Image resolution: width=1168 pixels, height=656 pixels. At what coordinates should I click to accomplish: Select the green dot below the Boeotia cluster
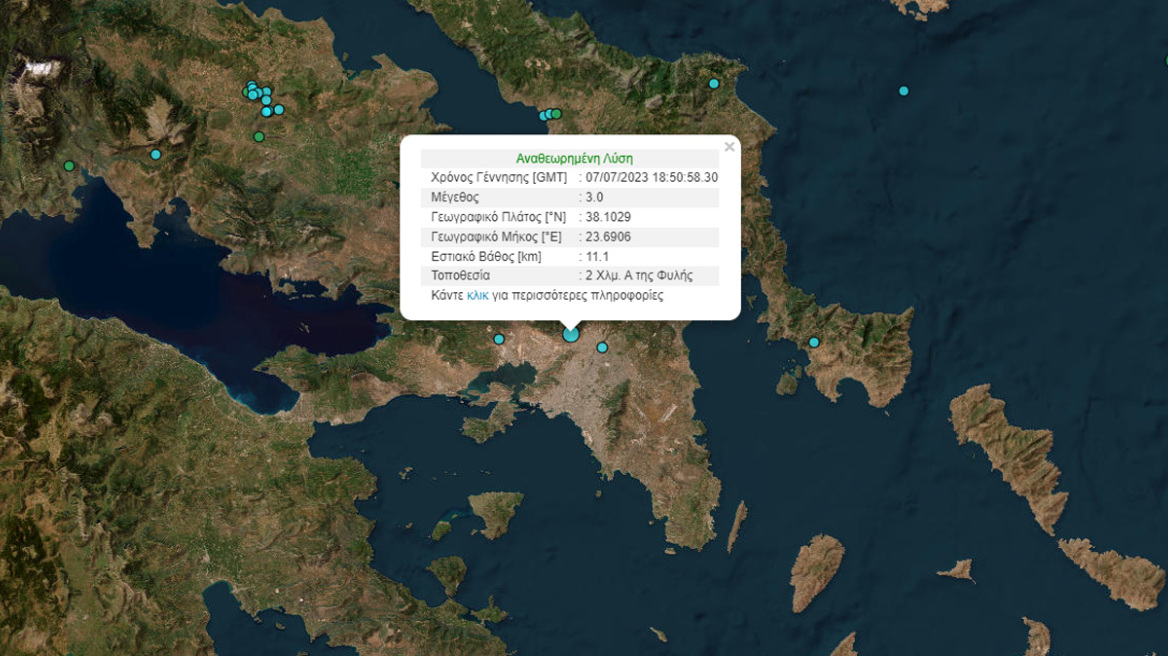point(258,134)
